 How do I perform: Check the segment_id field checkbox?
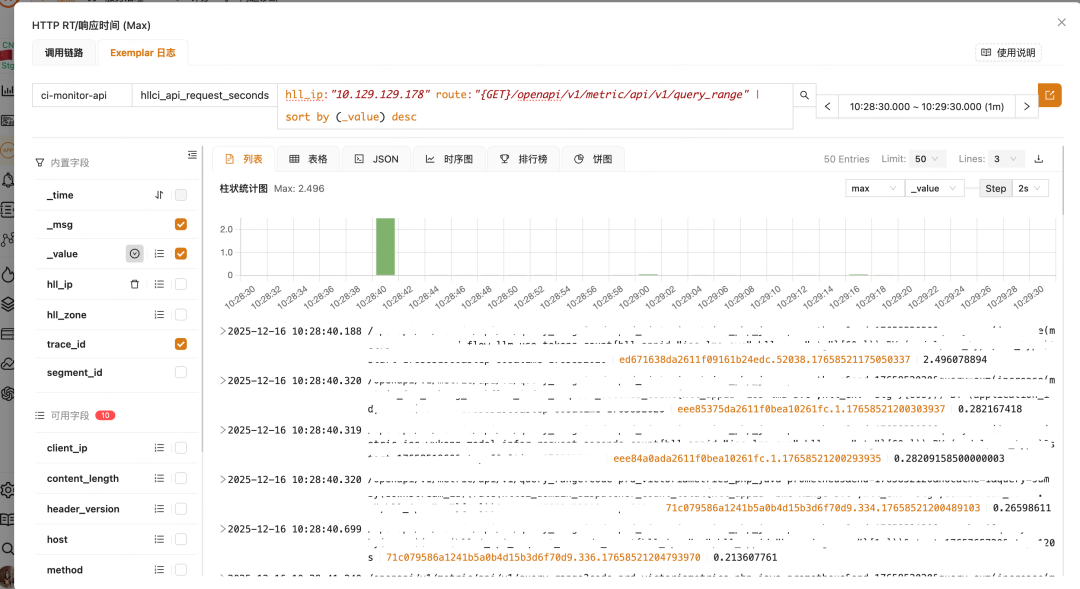[x=180, y=372]
